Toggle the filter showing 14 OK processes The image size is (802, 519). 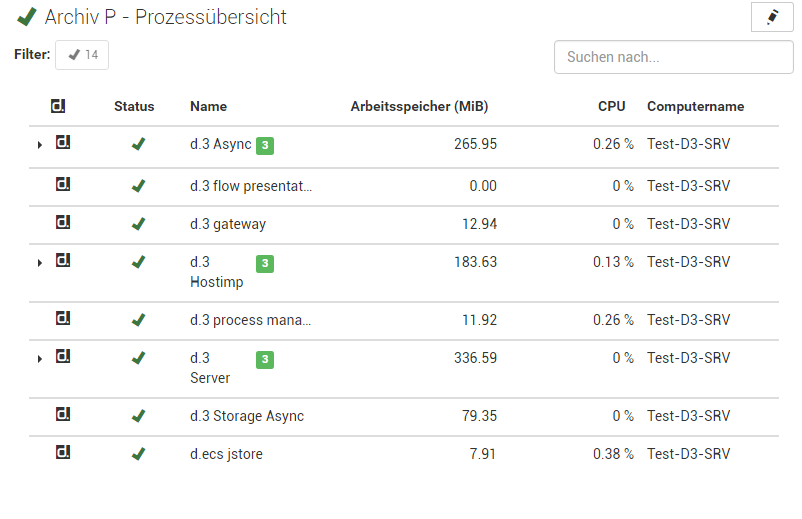point(82,55)
